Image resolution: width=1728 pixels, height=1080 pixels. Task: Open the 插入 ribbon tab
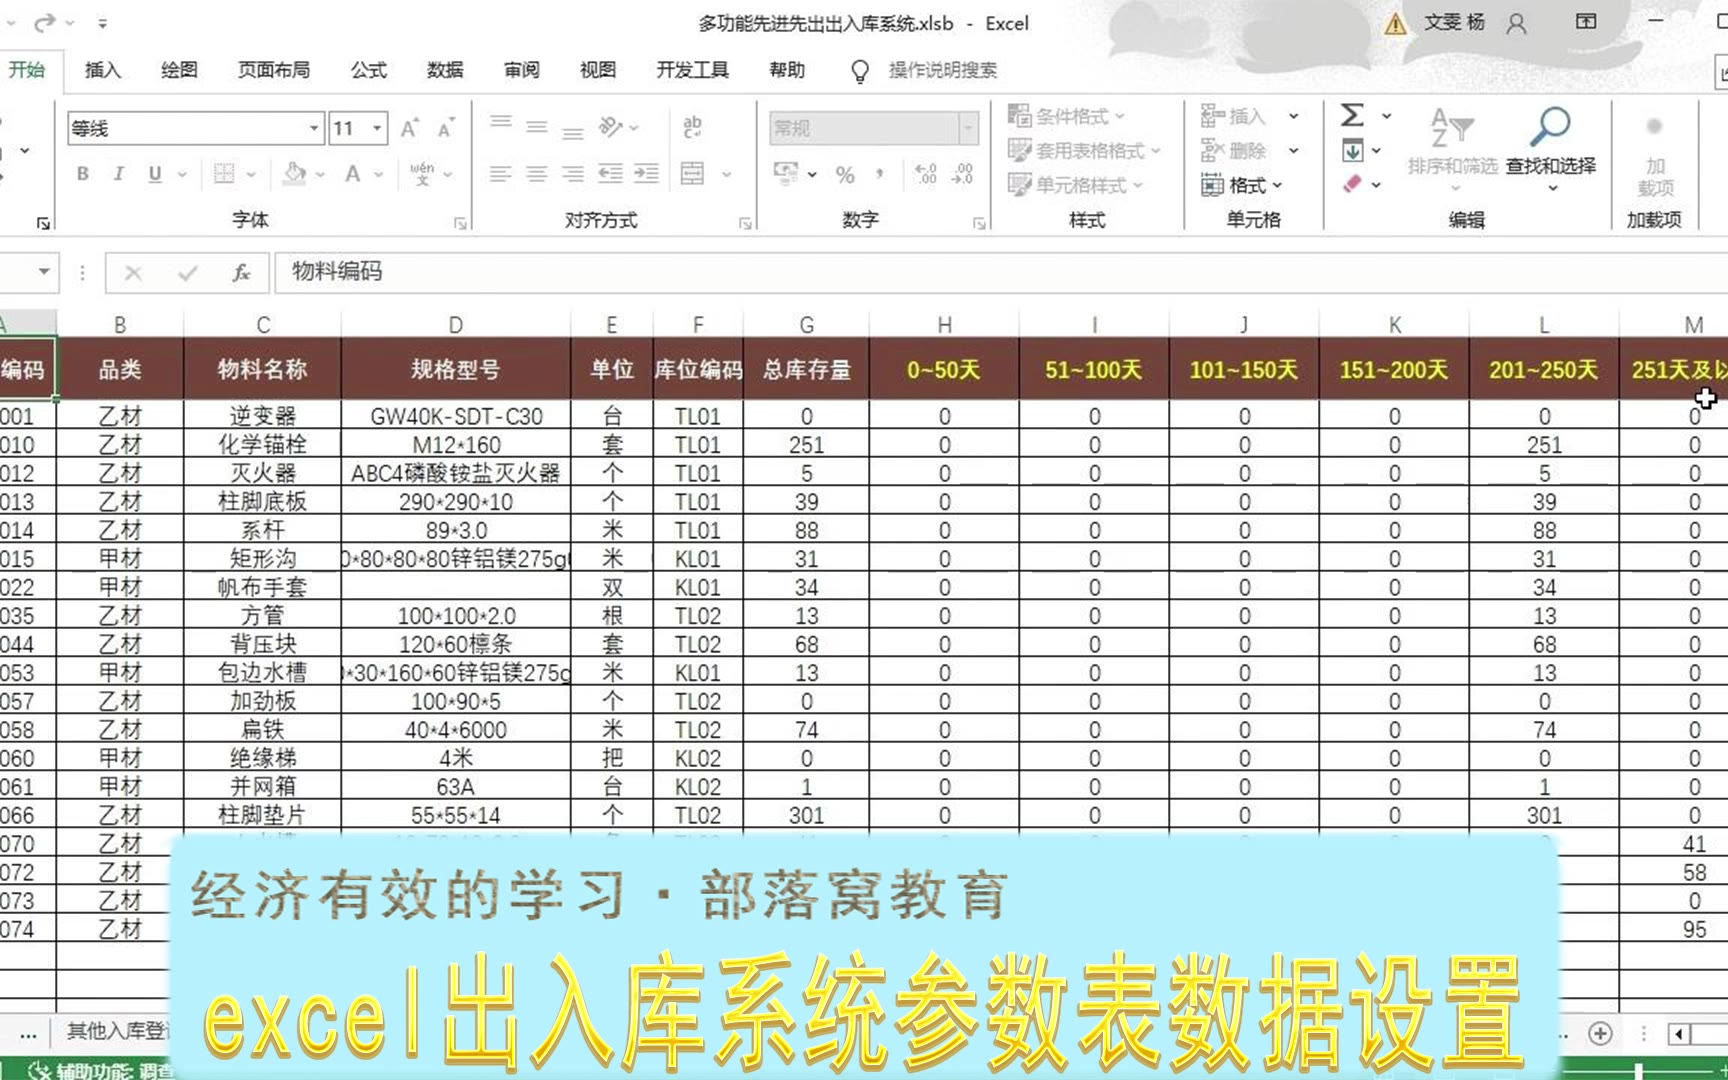point(103,70)
